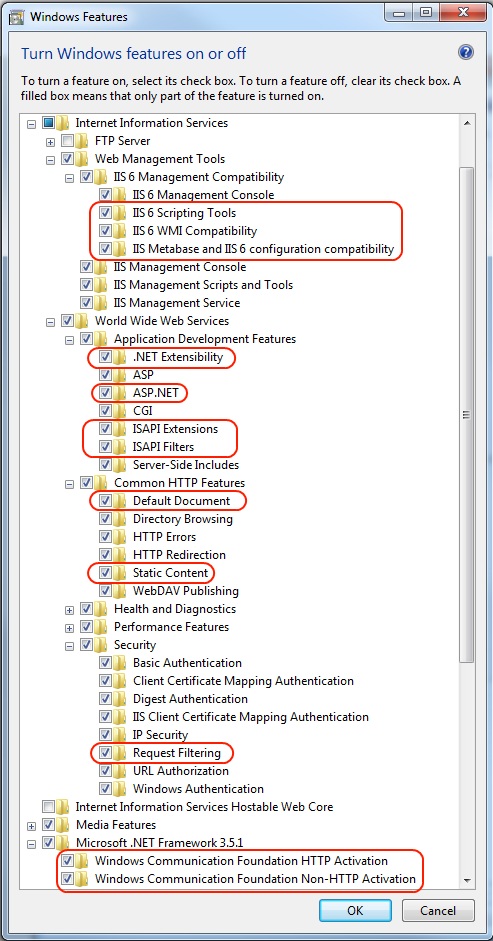Click the folder icon beside ASP.NET
Screen dimensions: 493x941
tap(121, 393)
